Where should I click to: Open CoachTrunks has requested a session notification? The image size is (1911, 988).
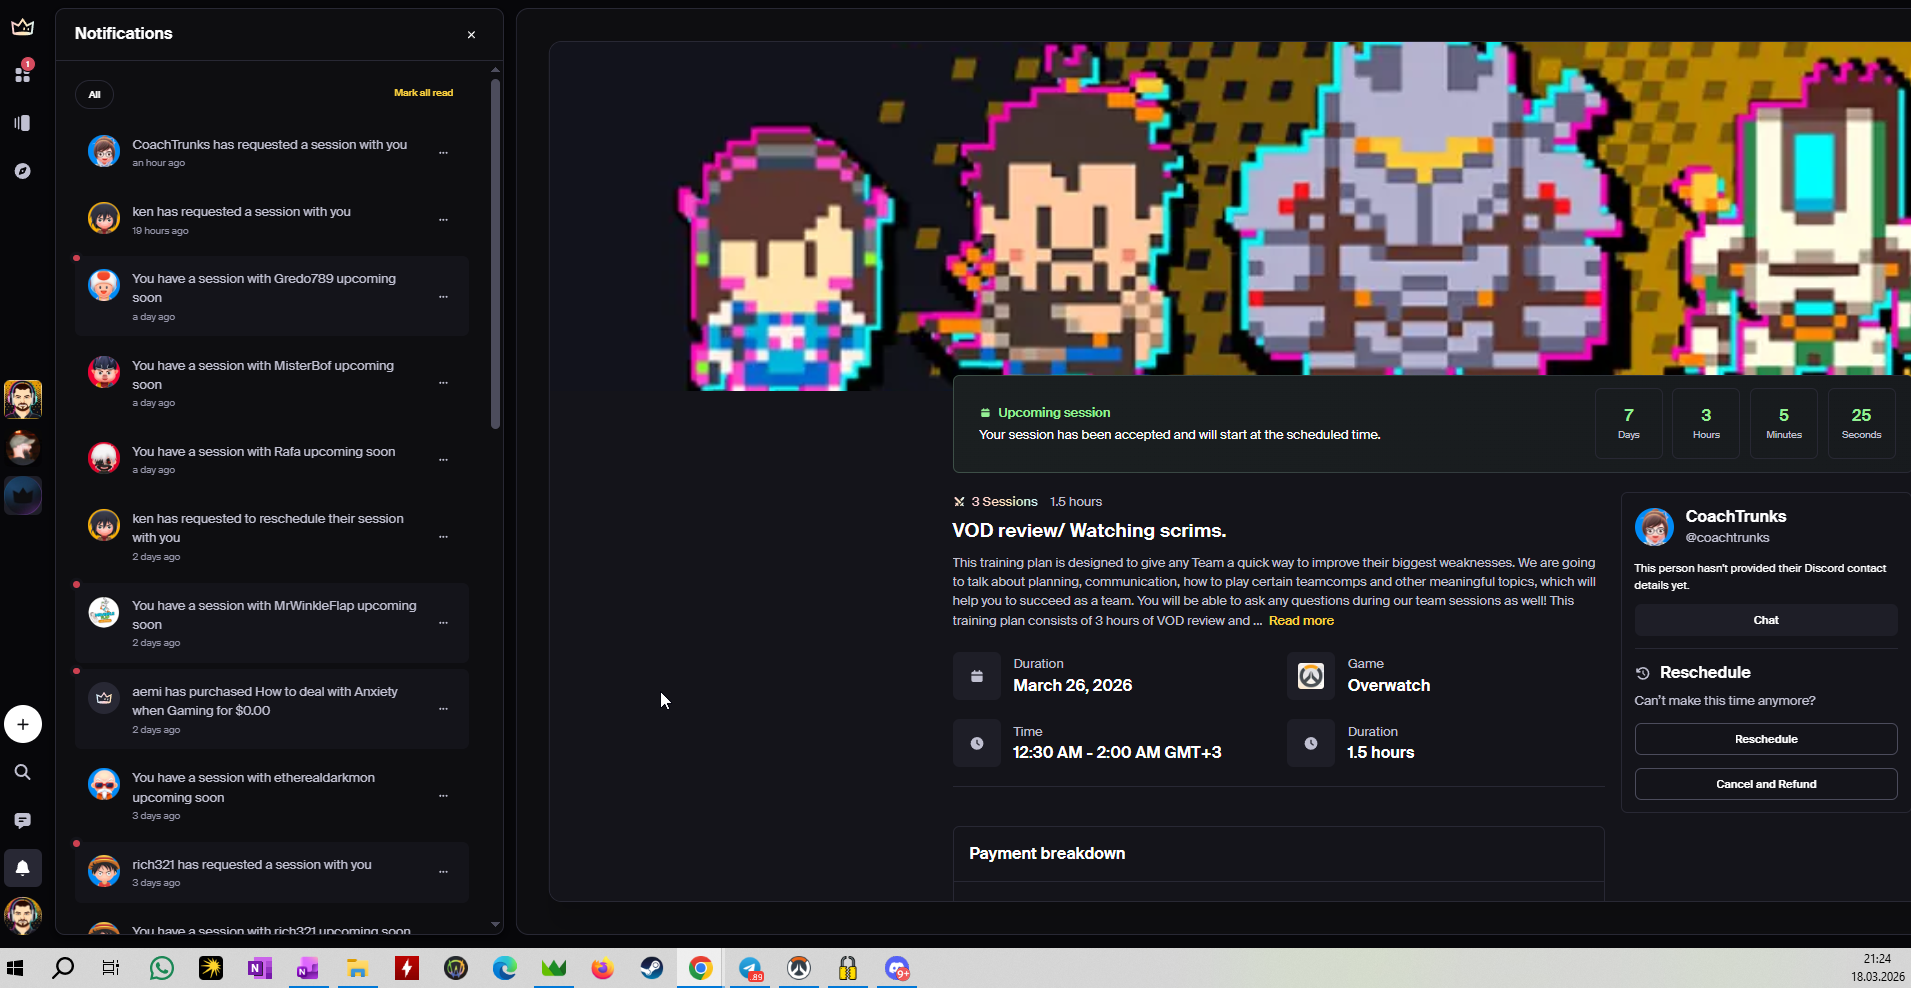[x=272, y=152]
